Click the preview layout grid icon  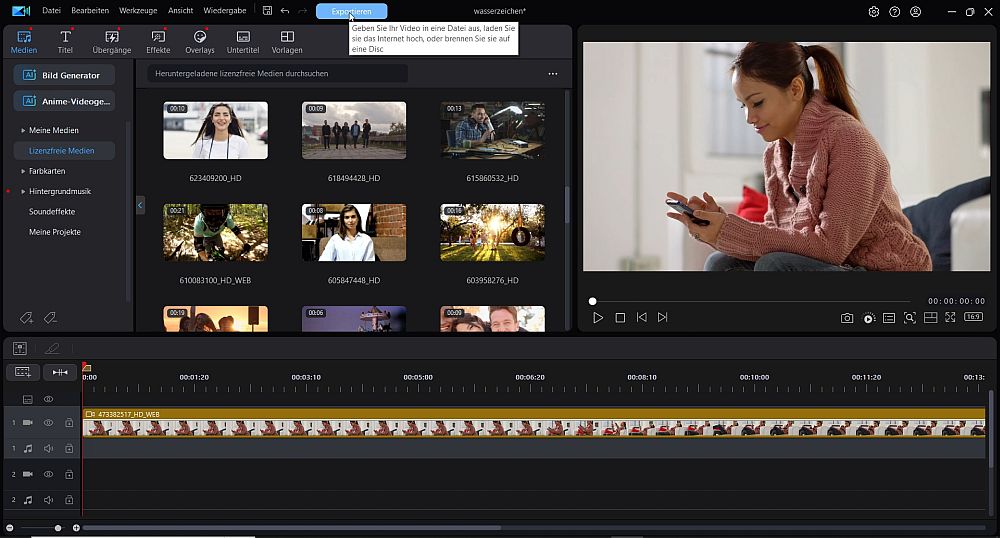coord(930,317)
